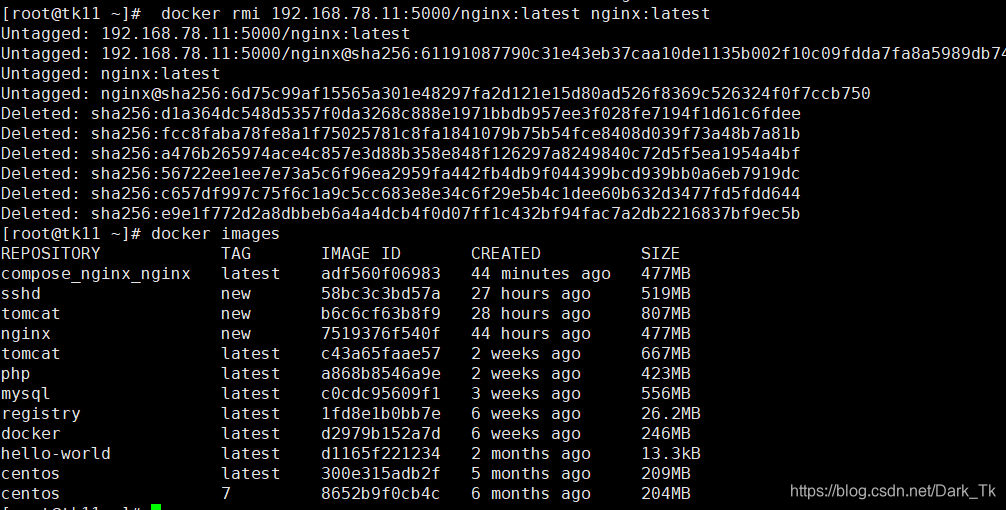
Task: Click the 423MB size value
Action: coord(665,373)
